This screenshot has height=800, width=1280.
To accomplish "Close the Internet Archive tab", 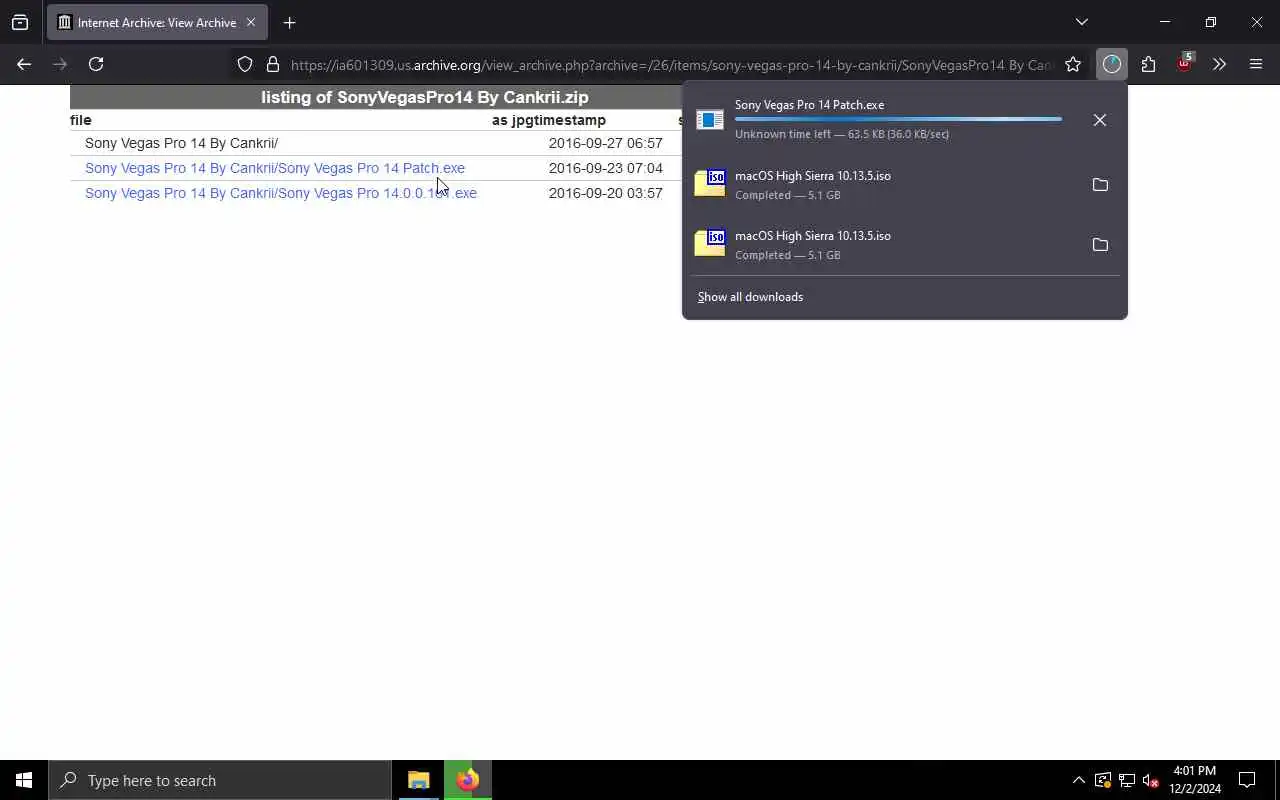I will point(251,22).
